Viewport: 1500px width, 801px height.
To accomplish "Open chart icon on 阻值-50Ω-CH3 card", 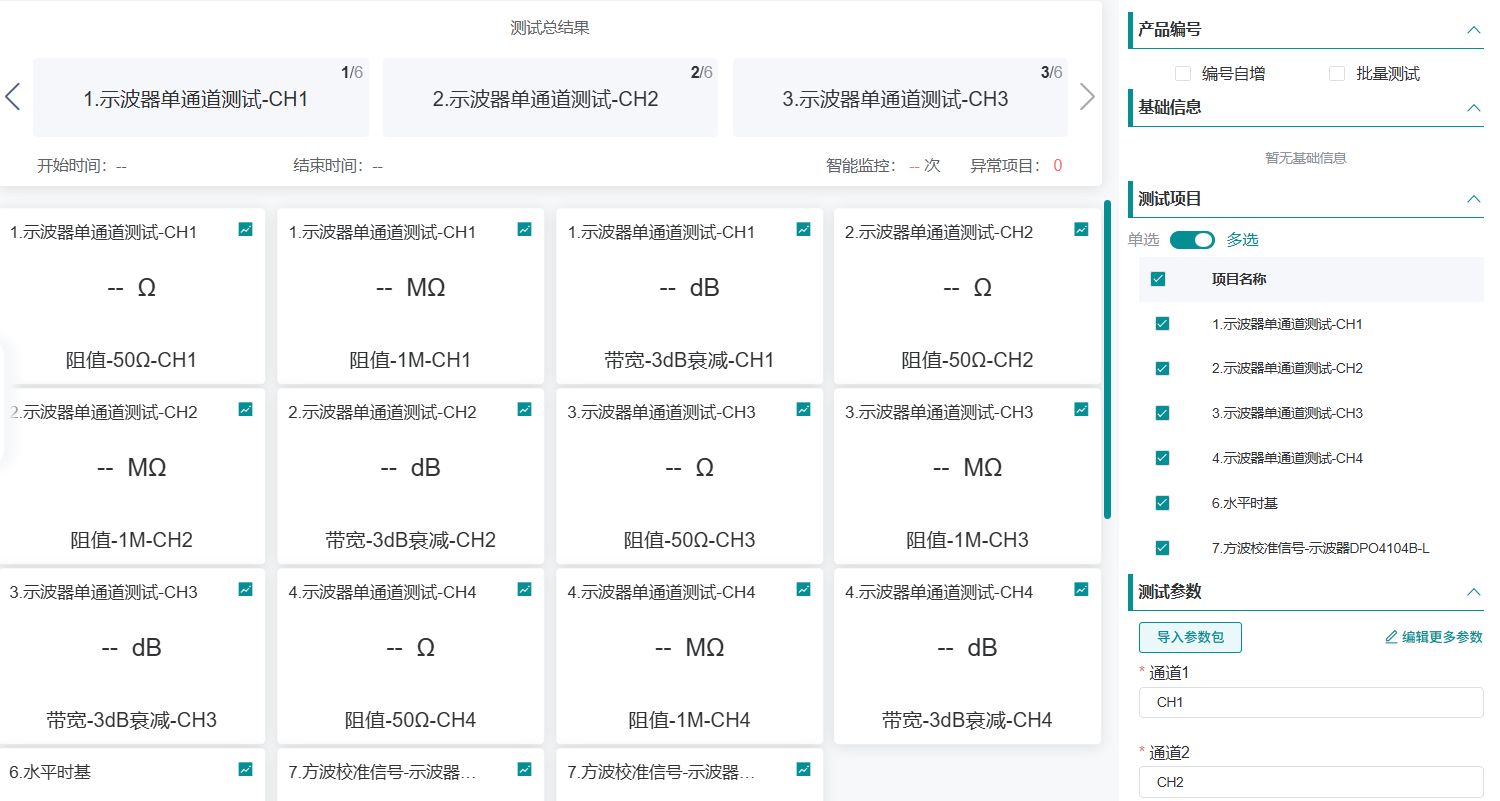I will tap(803, 410).
